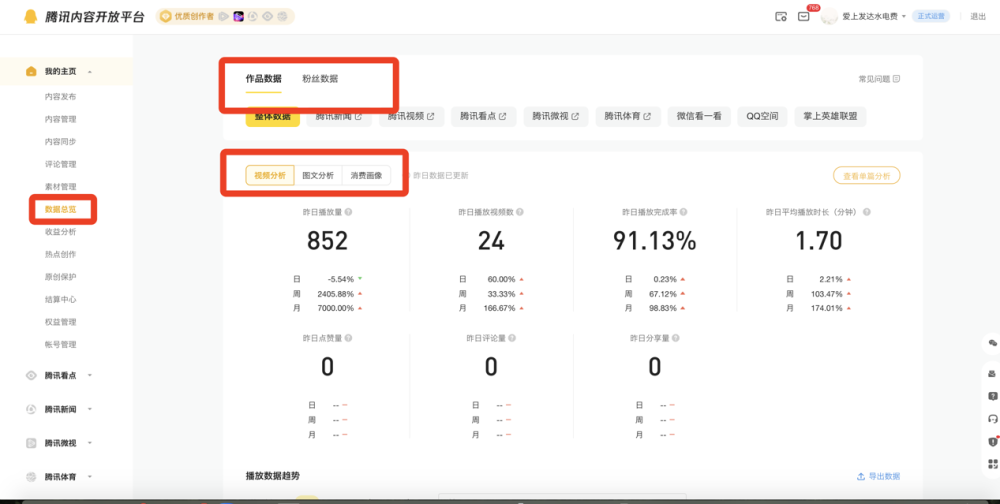
Task: Open 内容发布 in the sidebar
Action: click(61, 96)
